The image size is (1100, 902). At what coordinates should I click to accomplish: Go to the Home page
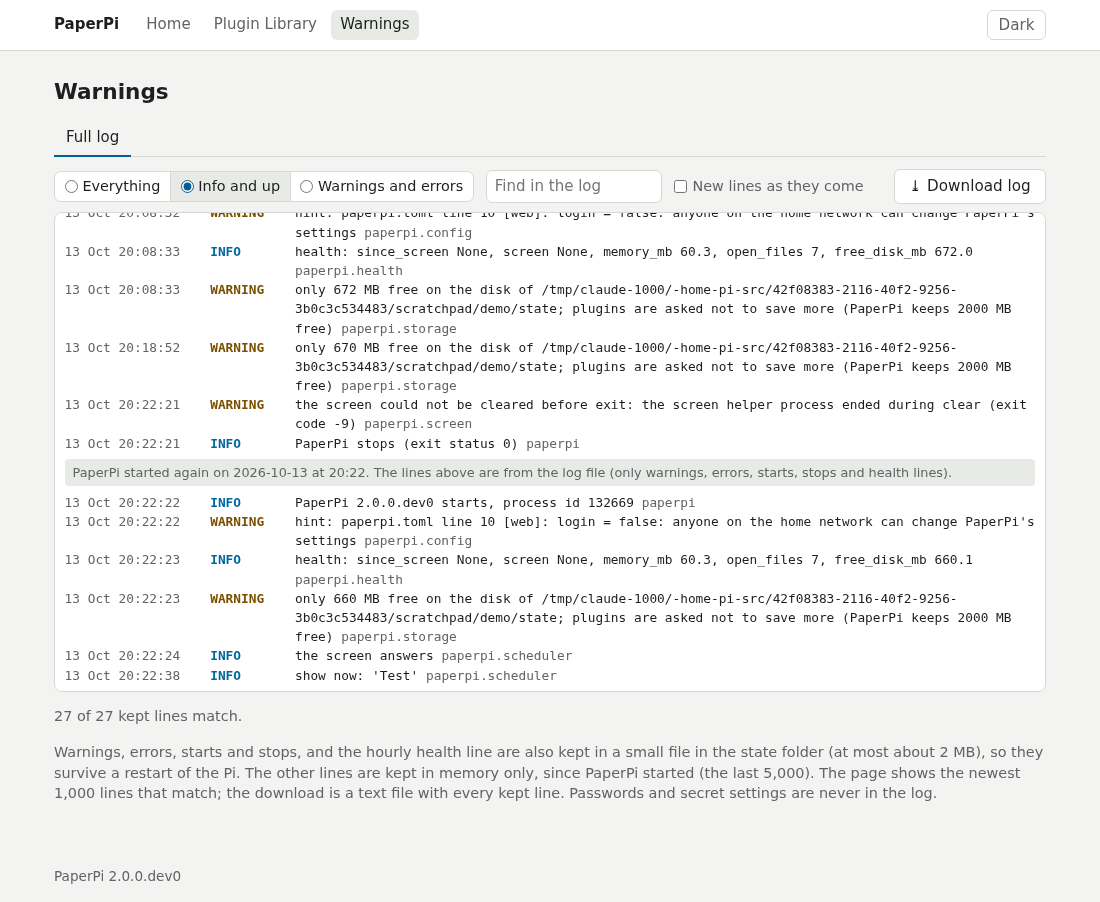168,24
